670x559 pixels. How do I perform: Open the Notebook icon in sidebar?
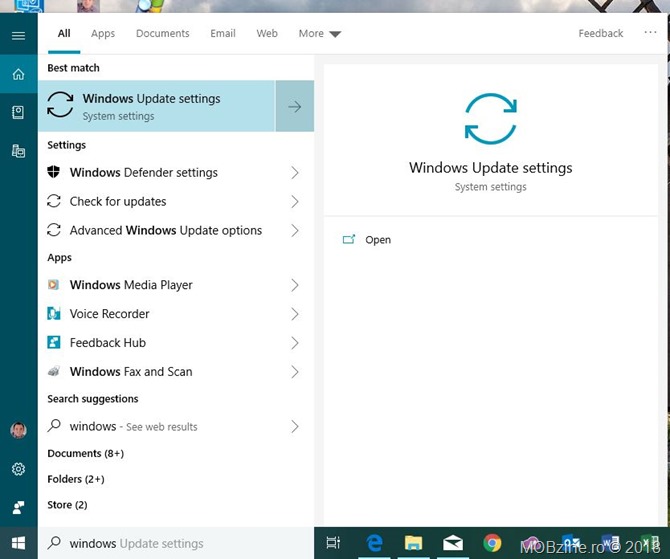[x=18, y=113]
